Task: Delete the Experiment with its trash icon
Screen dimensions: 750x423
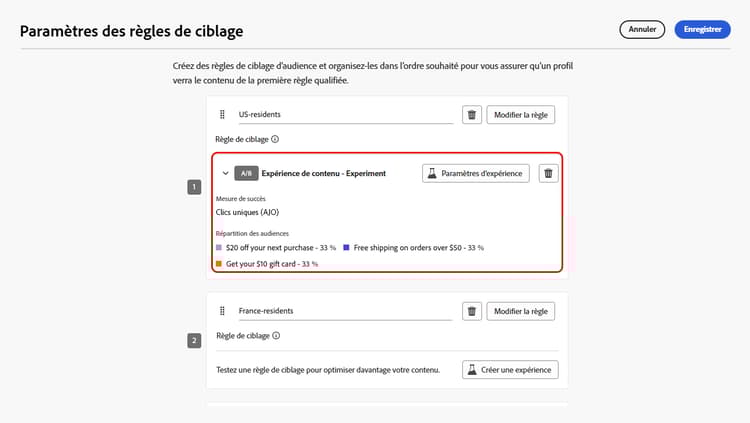Action: 548,173
